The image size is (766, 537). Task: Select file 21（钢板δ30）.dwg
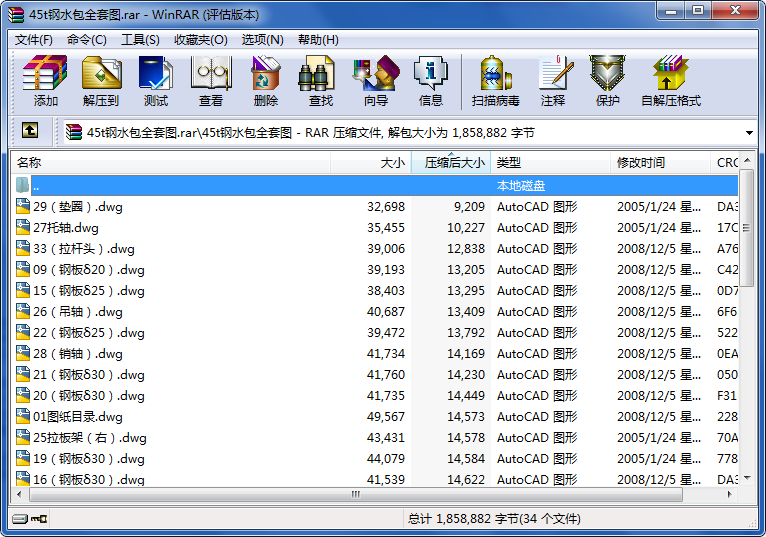375,374
